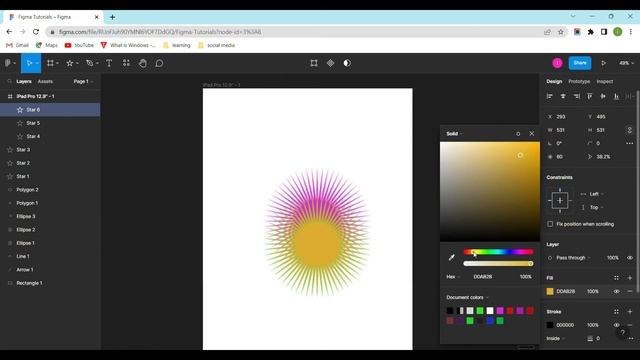640x360 pixels.
Task: Select Star 5 layer
Action: 50,123
